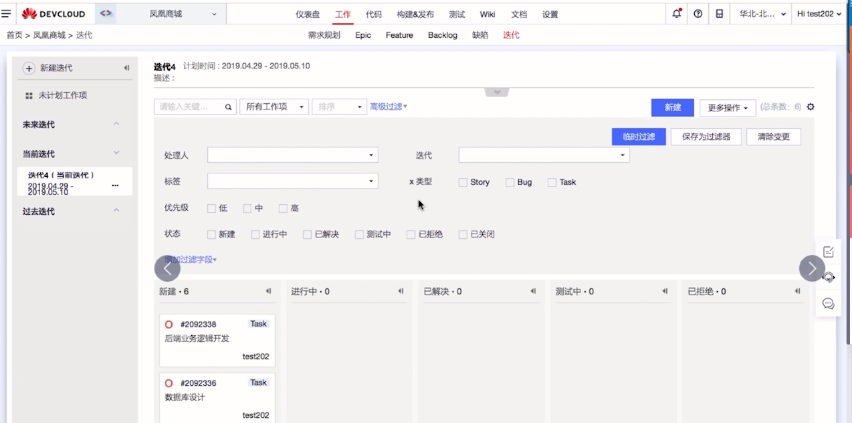Check the 低 priority checkbox
Screen dimensions: 852x423
point(211,208)
